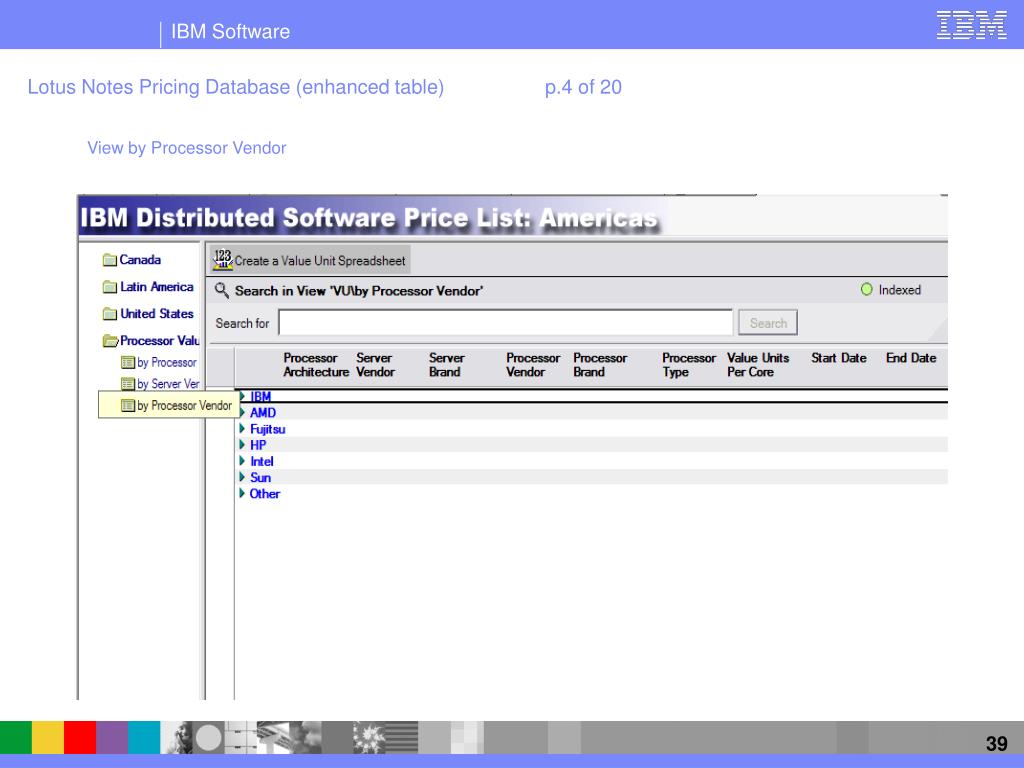Click the IBM logo in the header
The height and width of the screenshot is (768, 1024).
click(971, 25)
